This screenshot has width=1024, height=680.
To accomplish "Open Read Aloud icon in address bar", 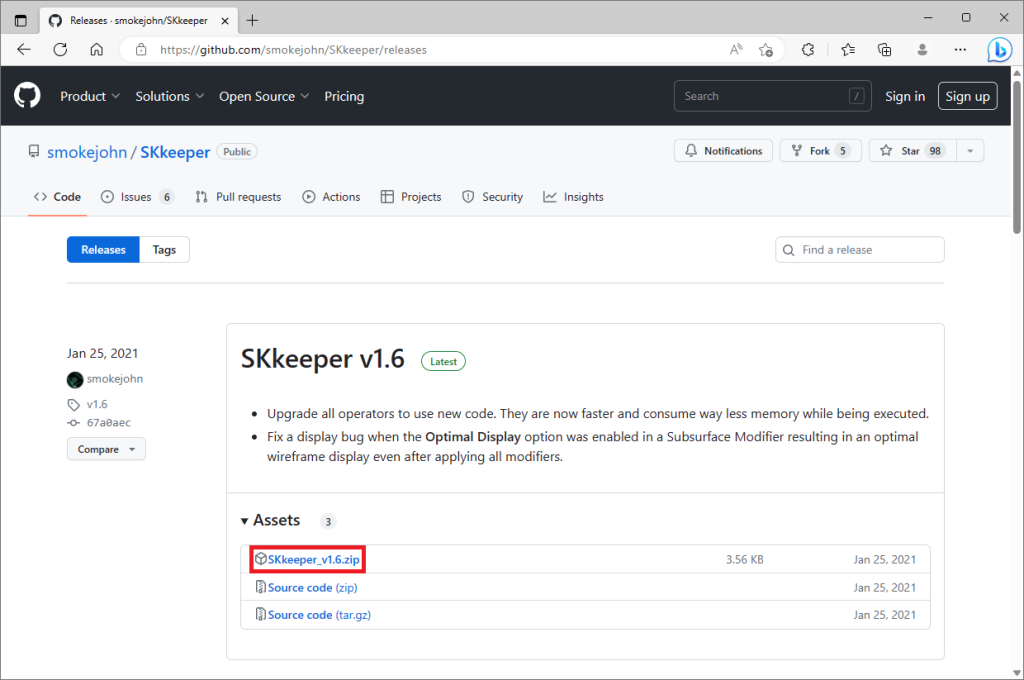I will click(x=736, y=49).
